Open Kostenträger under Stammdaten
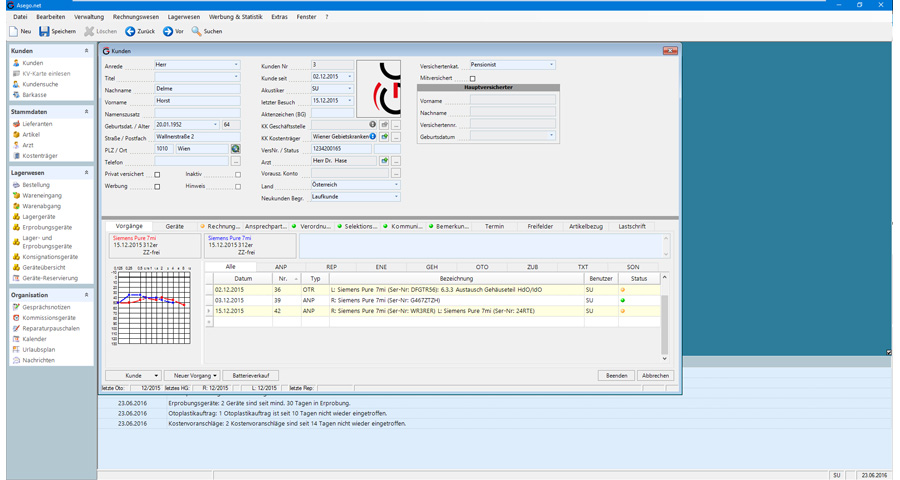The height and width of the screenshot is (480, 900). click(x=40, y=156)
